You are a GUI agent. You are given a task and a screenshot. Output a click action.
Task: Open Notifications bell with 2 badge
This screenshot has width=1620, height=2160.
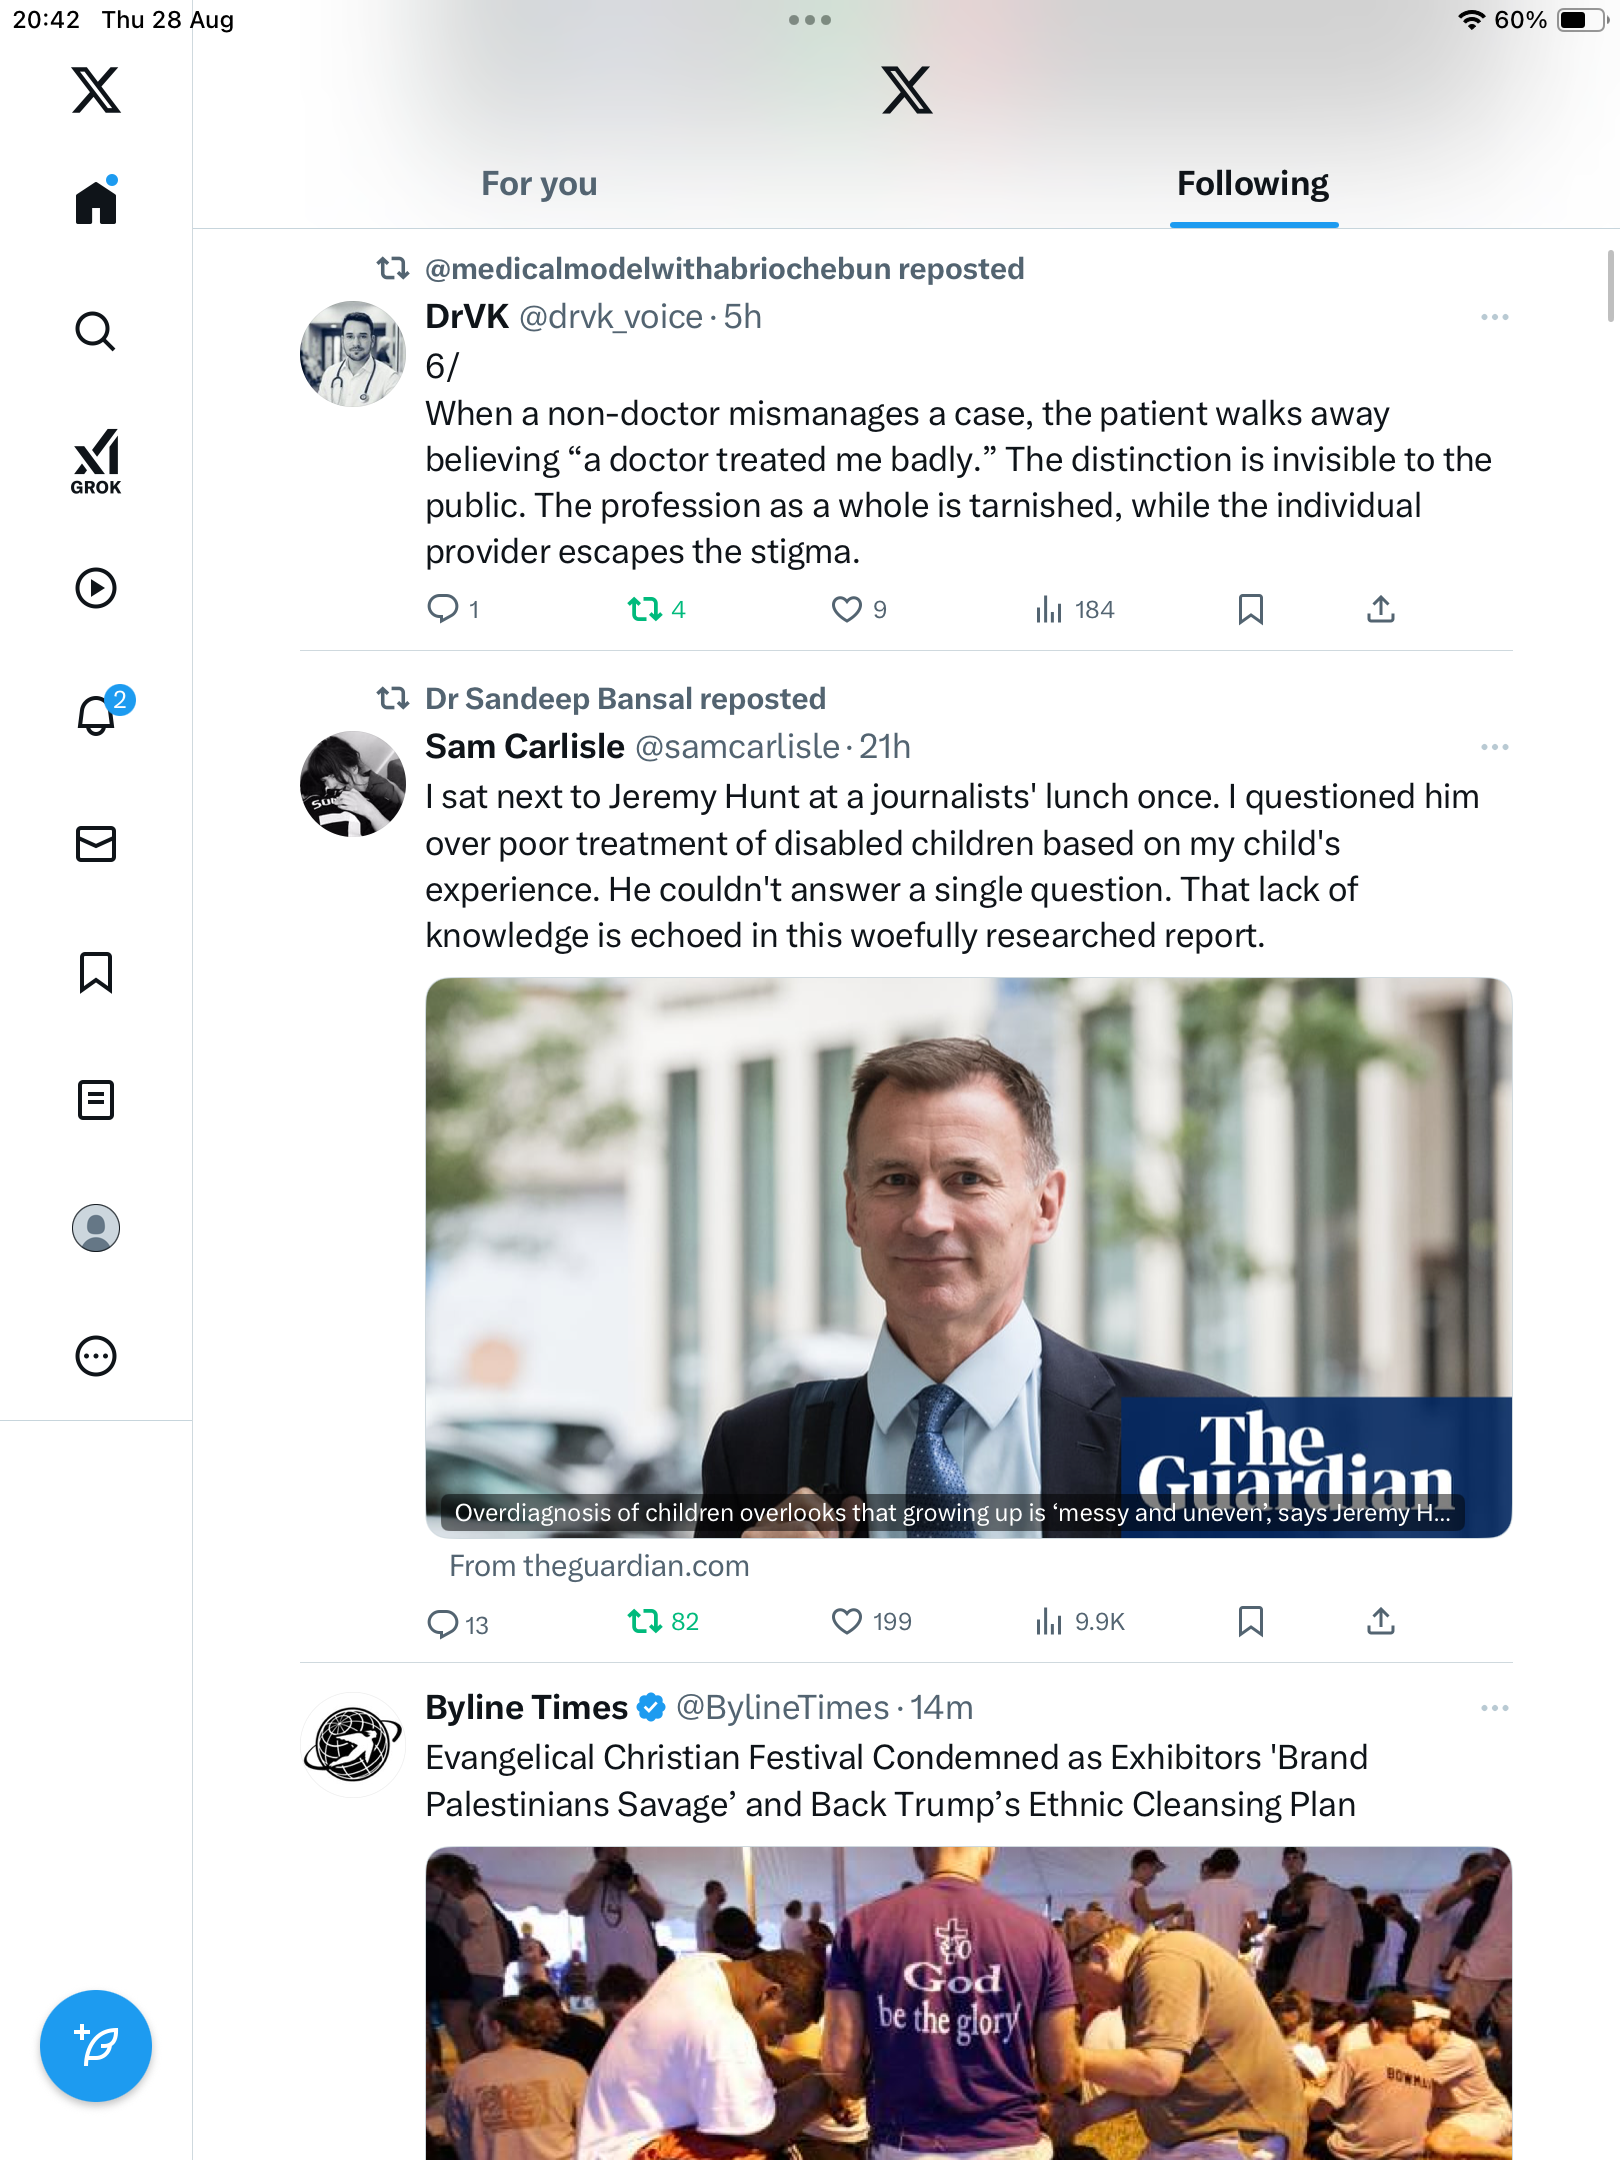tap(97, 715)
